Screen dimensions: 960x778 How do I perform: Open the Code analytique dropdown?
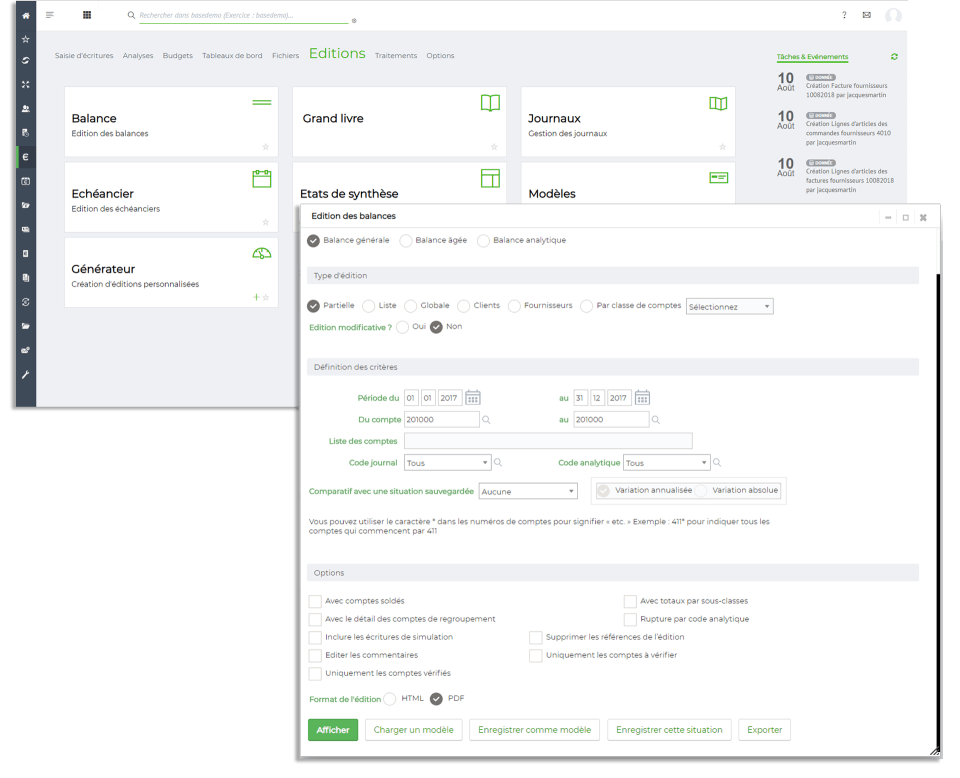pos(666,463)
